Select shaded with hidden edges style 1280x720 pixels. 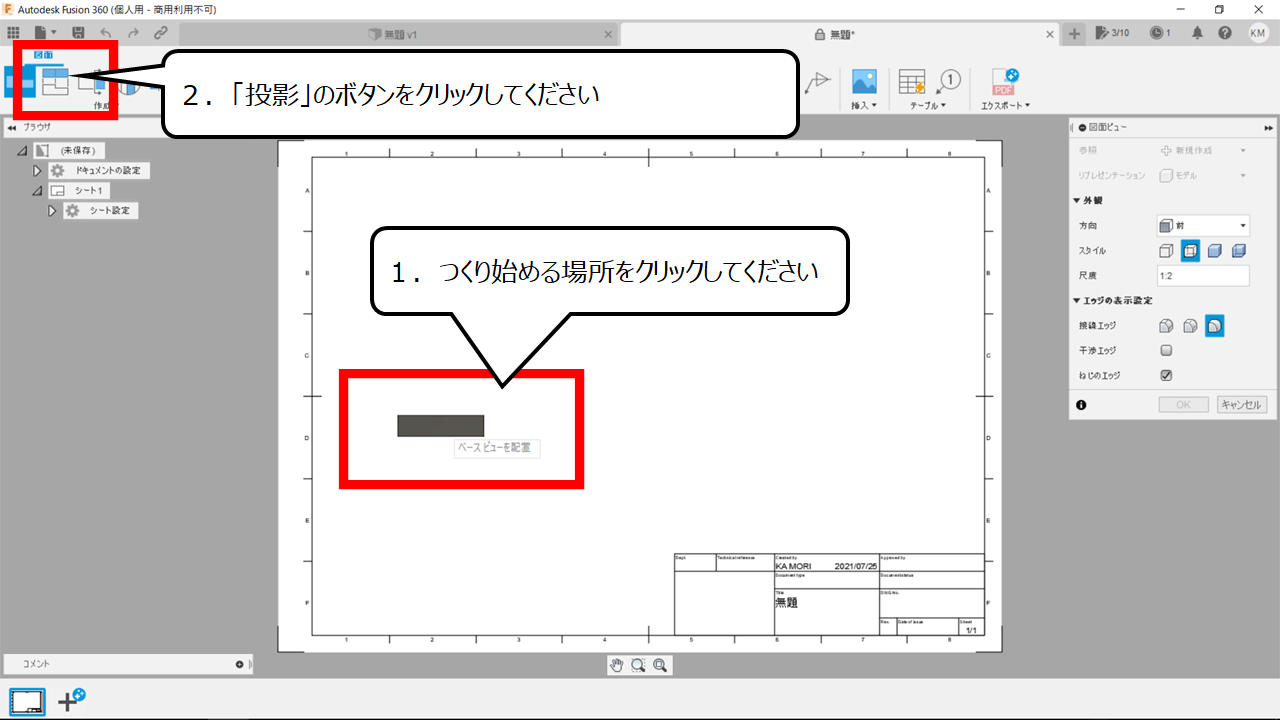(1239, 251)
